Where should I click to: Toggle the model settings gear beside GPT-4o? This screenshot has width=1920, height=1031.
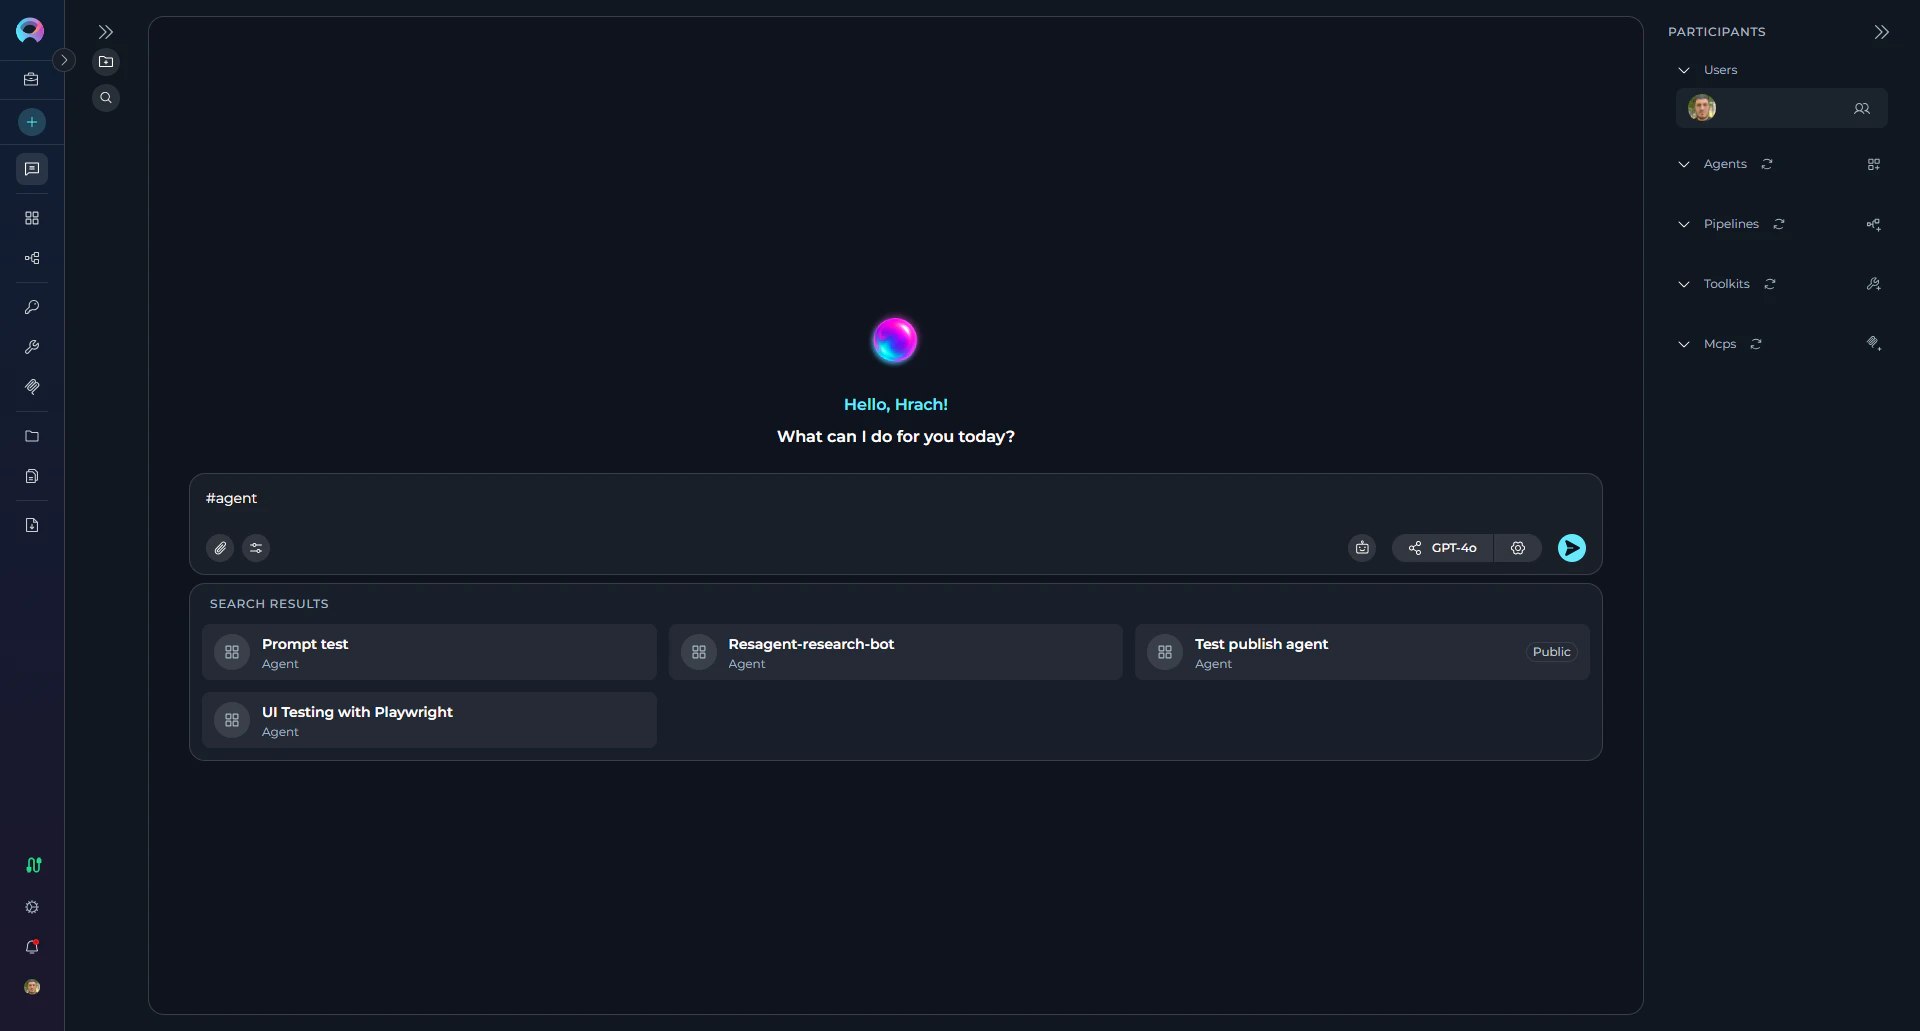1517,547
